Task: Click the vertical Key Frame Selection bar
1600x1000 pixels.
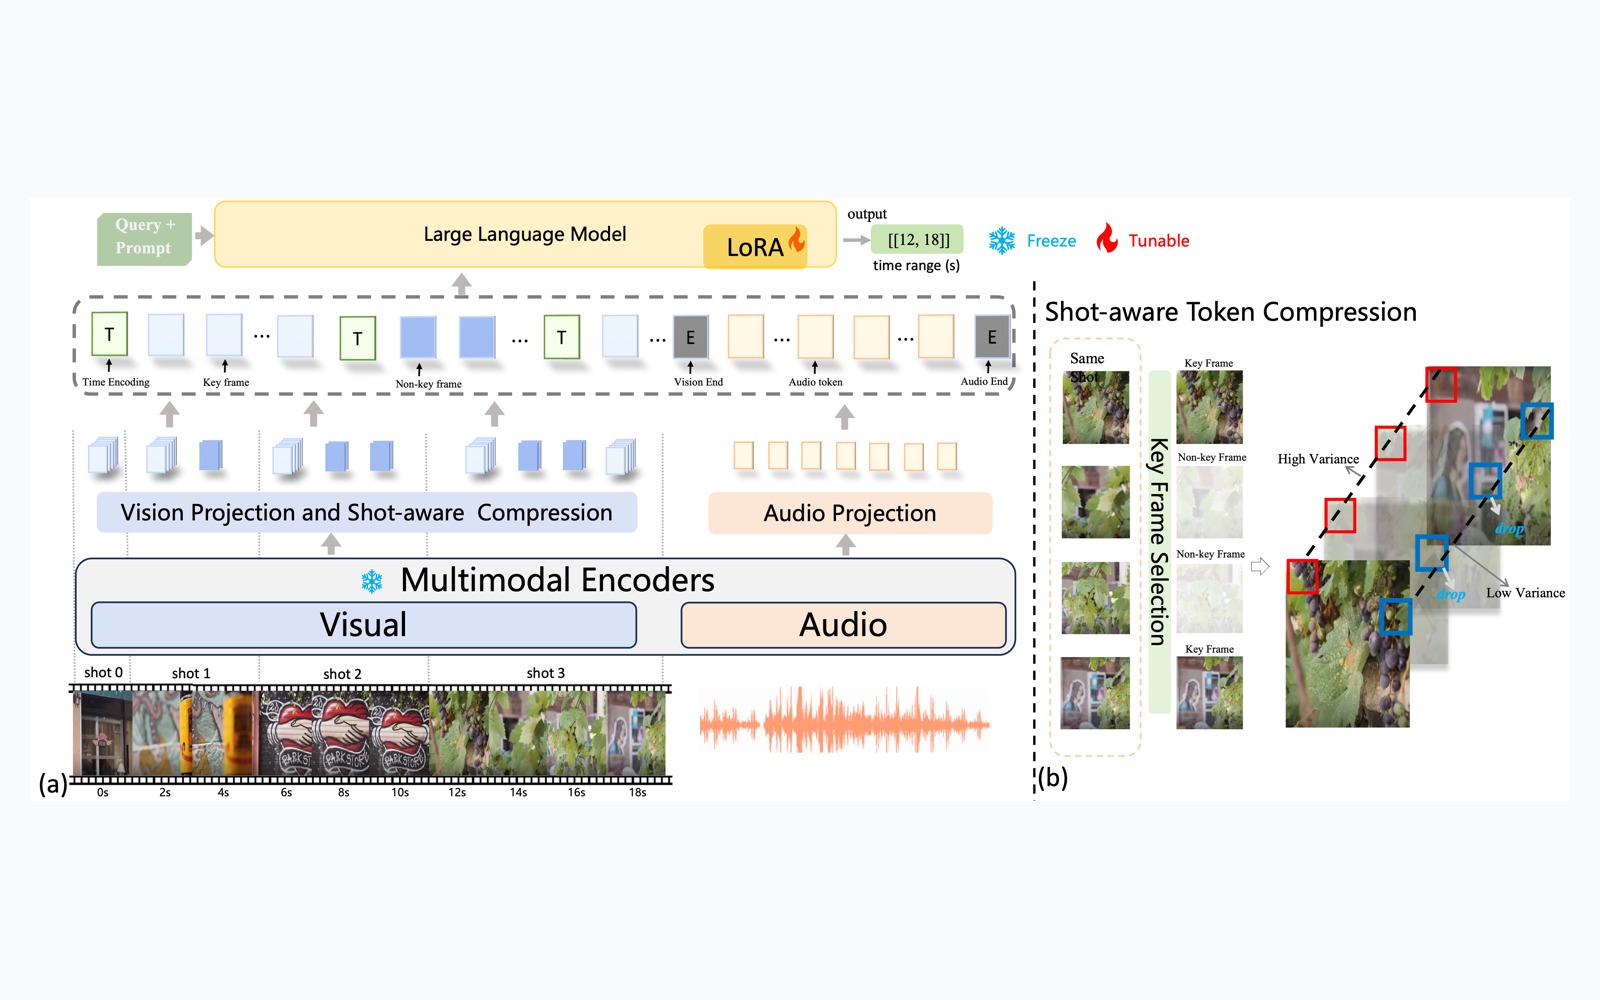Action: 1159,541
